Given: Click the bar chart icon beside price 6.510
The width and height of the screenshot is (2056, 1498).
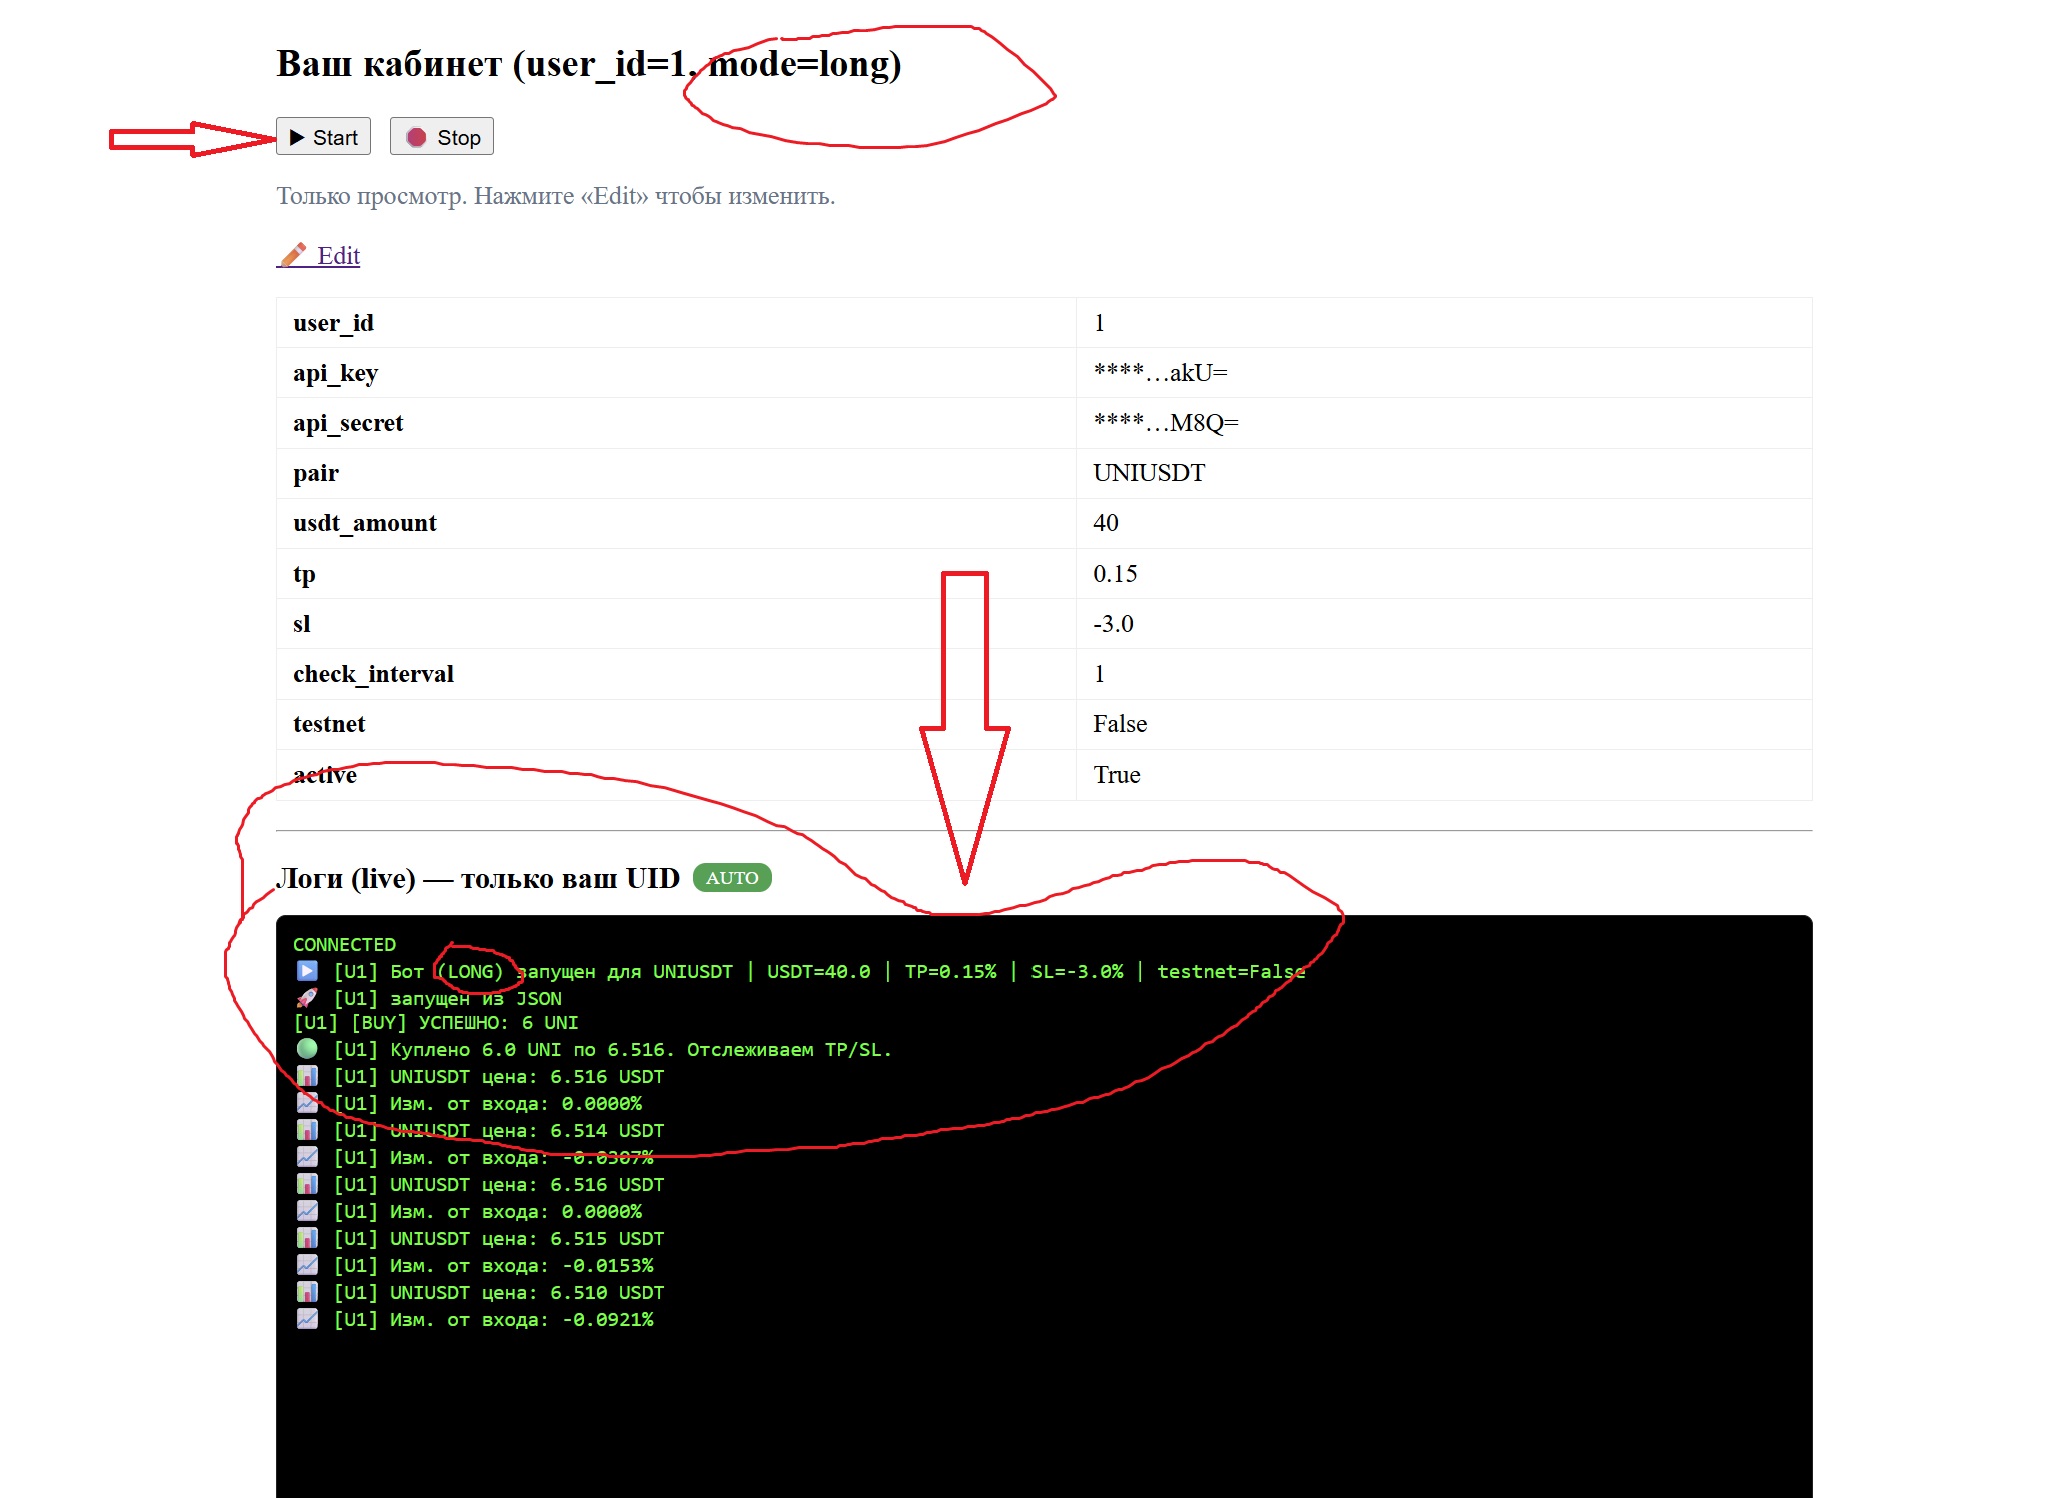Looking at the screenshot, I should coord(307,1292).
